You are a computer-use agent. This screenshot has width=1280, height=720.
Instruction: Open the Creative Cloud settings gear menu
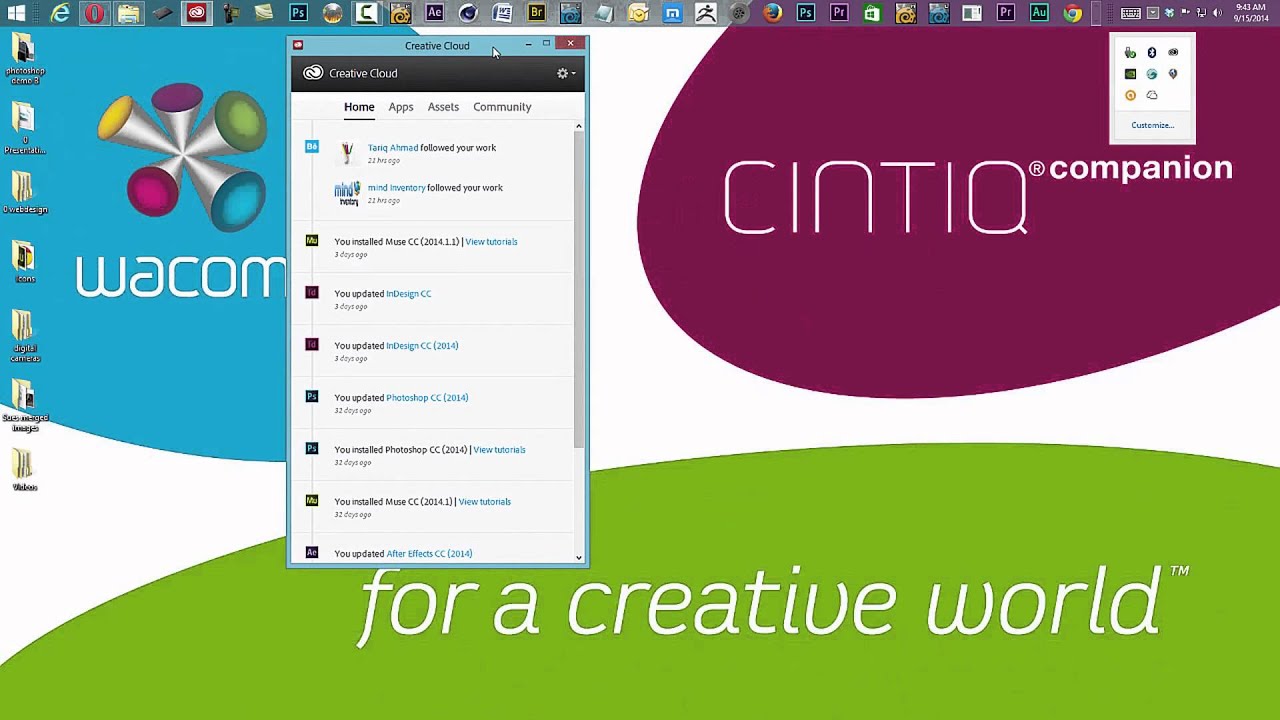point(565,73)
